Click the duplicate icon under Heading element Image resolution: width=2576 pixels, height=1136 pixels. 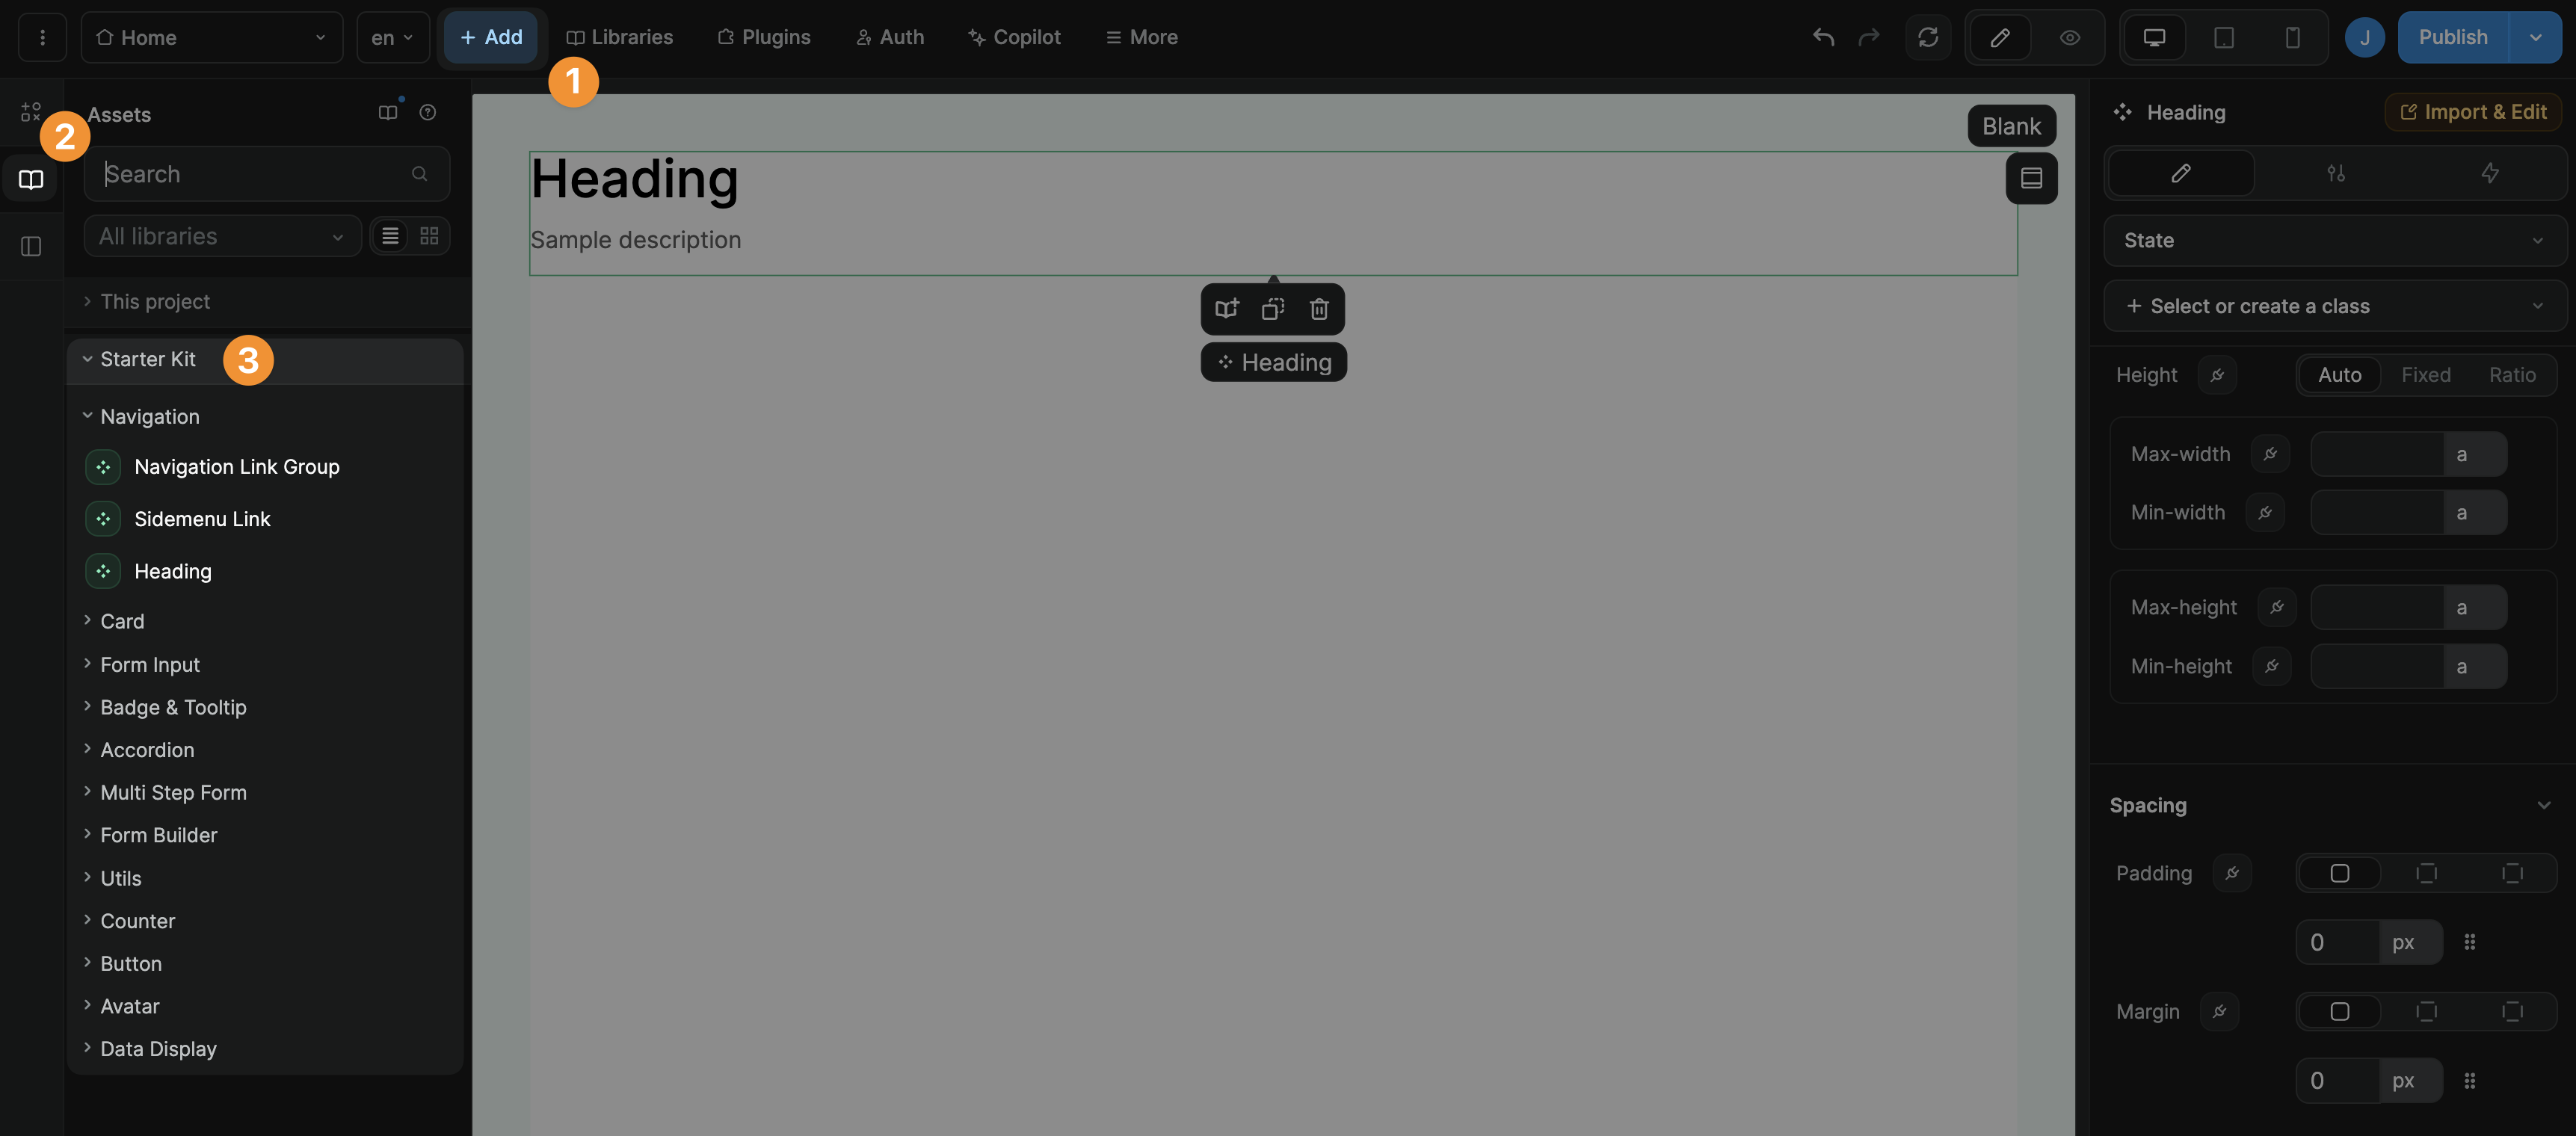click(x=1272, y=309)
